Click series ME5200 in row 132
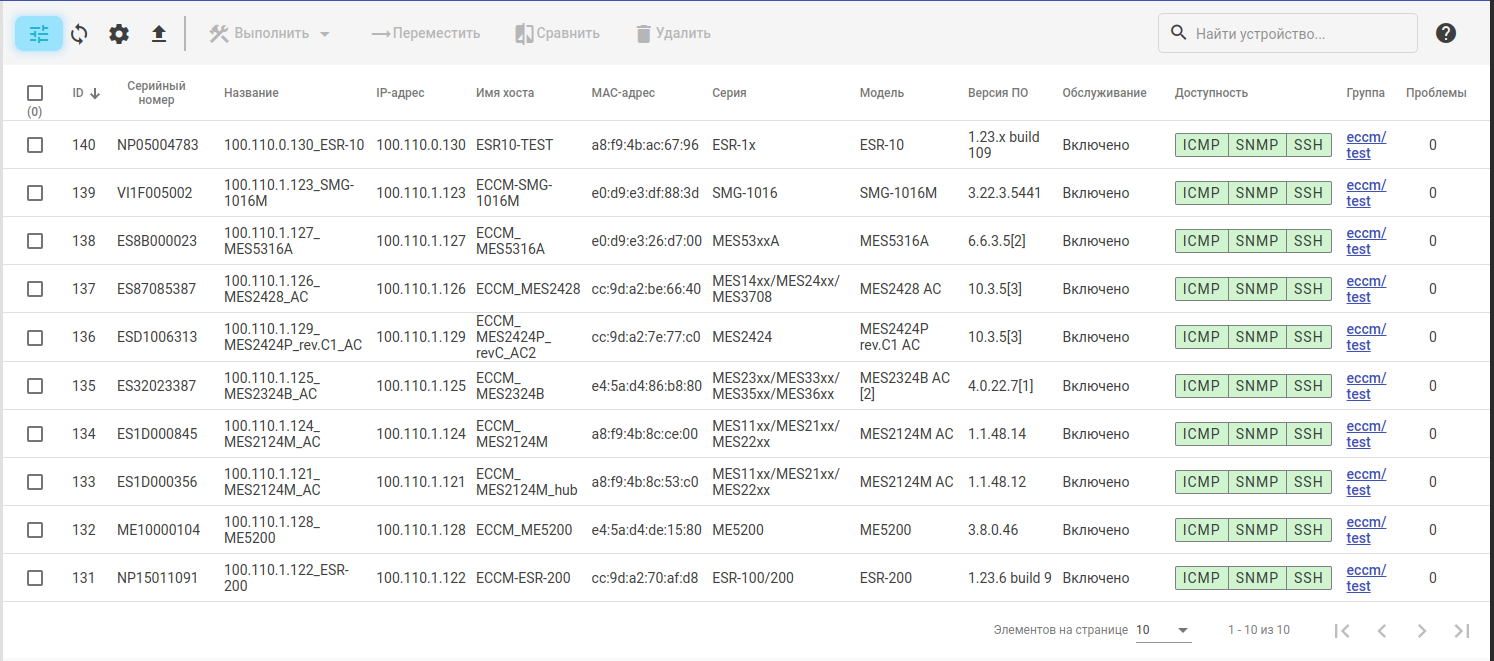The width and height of the screenshot is (1494, 661). click(x=738, y=530)
